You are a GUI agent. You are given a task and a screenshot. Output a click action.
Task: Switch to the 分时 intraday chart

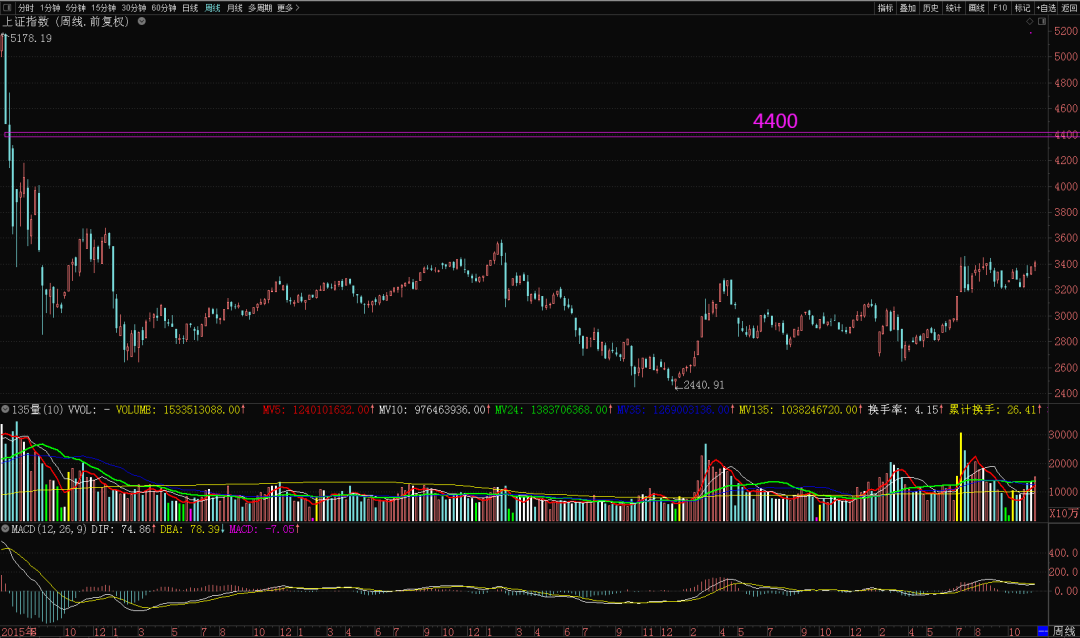pyautogui.click(x=26, y=8)
